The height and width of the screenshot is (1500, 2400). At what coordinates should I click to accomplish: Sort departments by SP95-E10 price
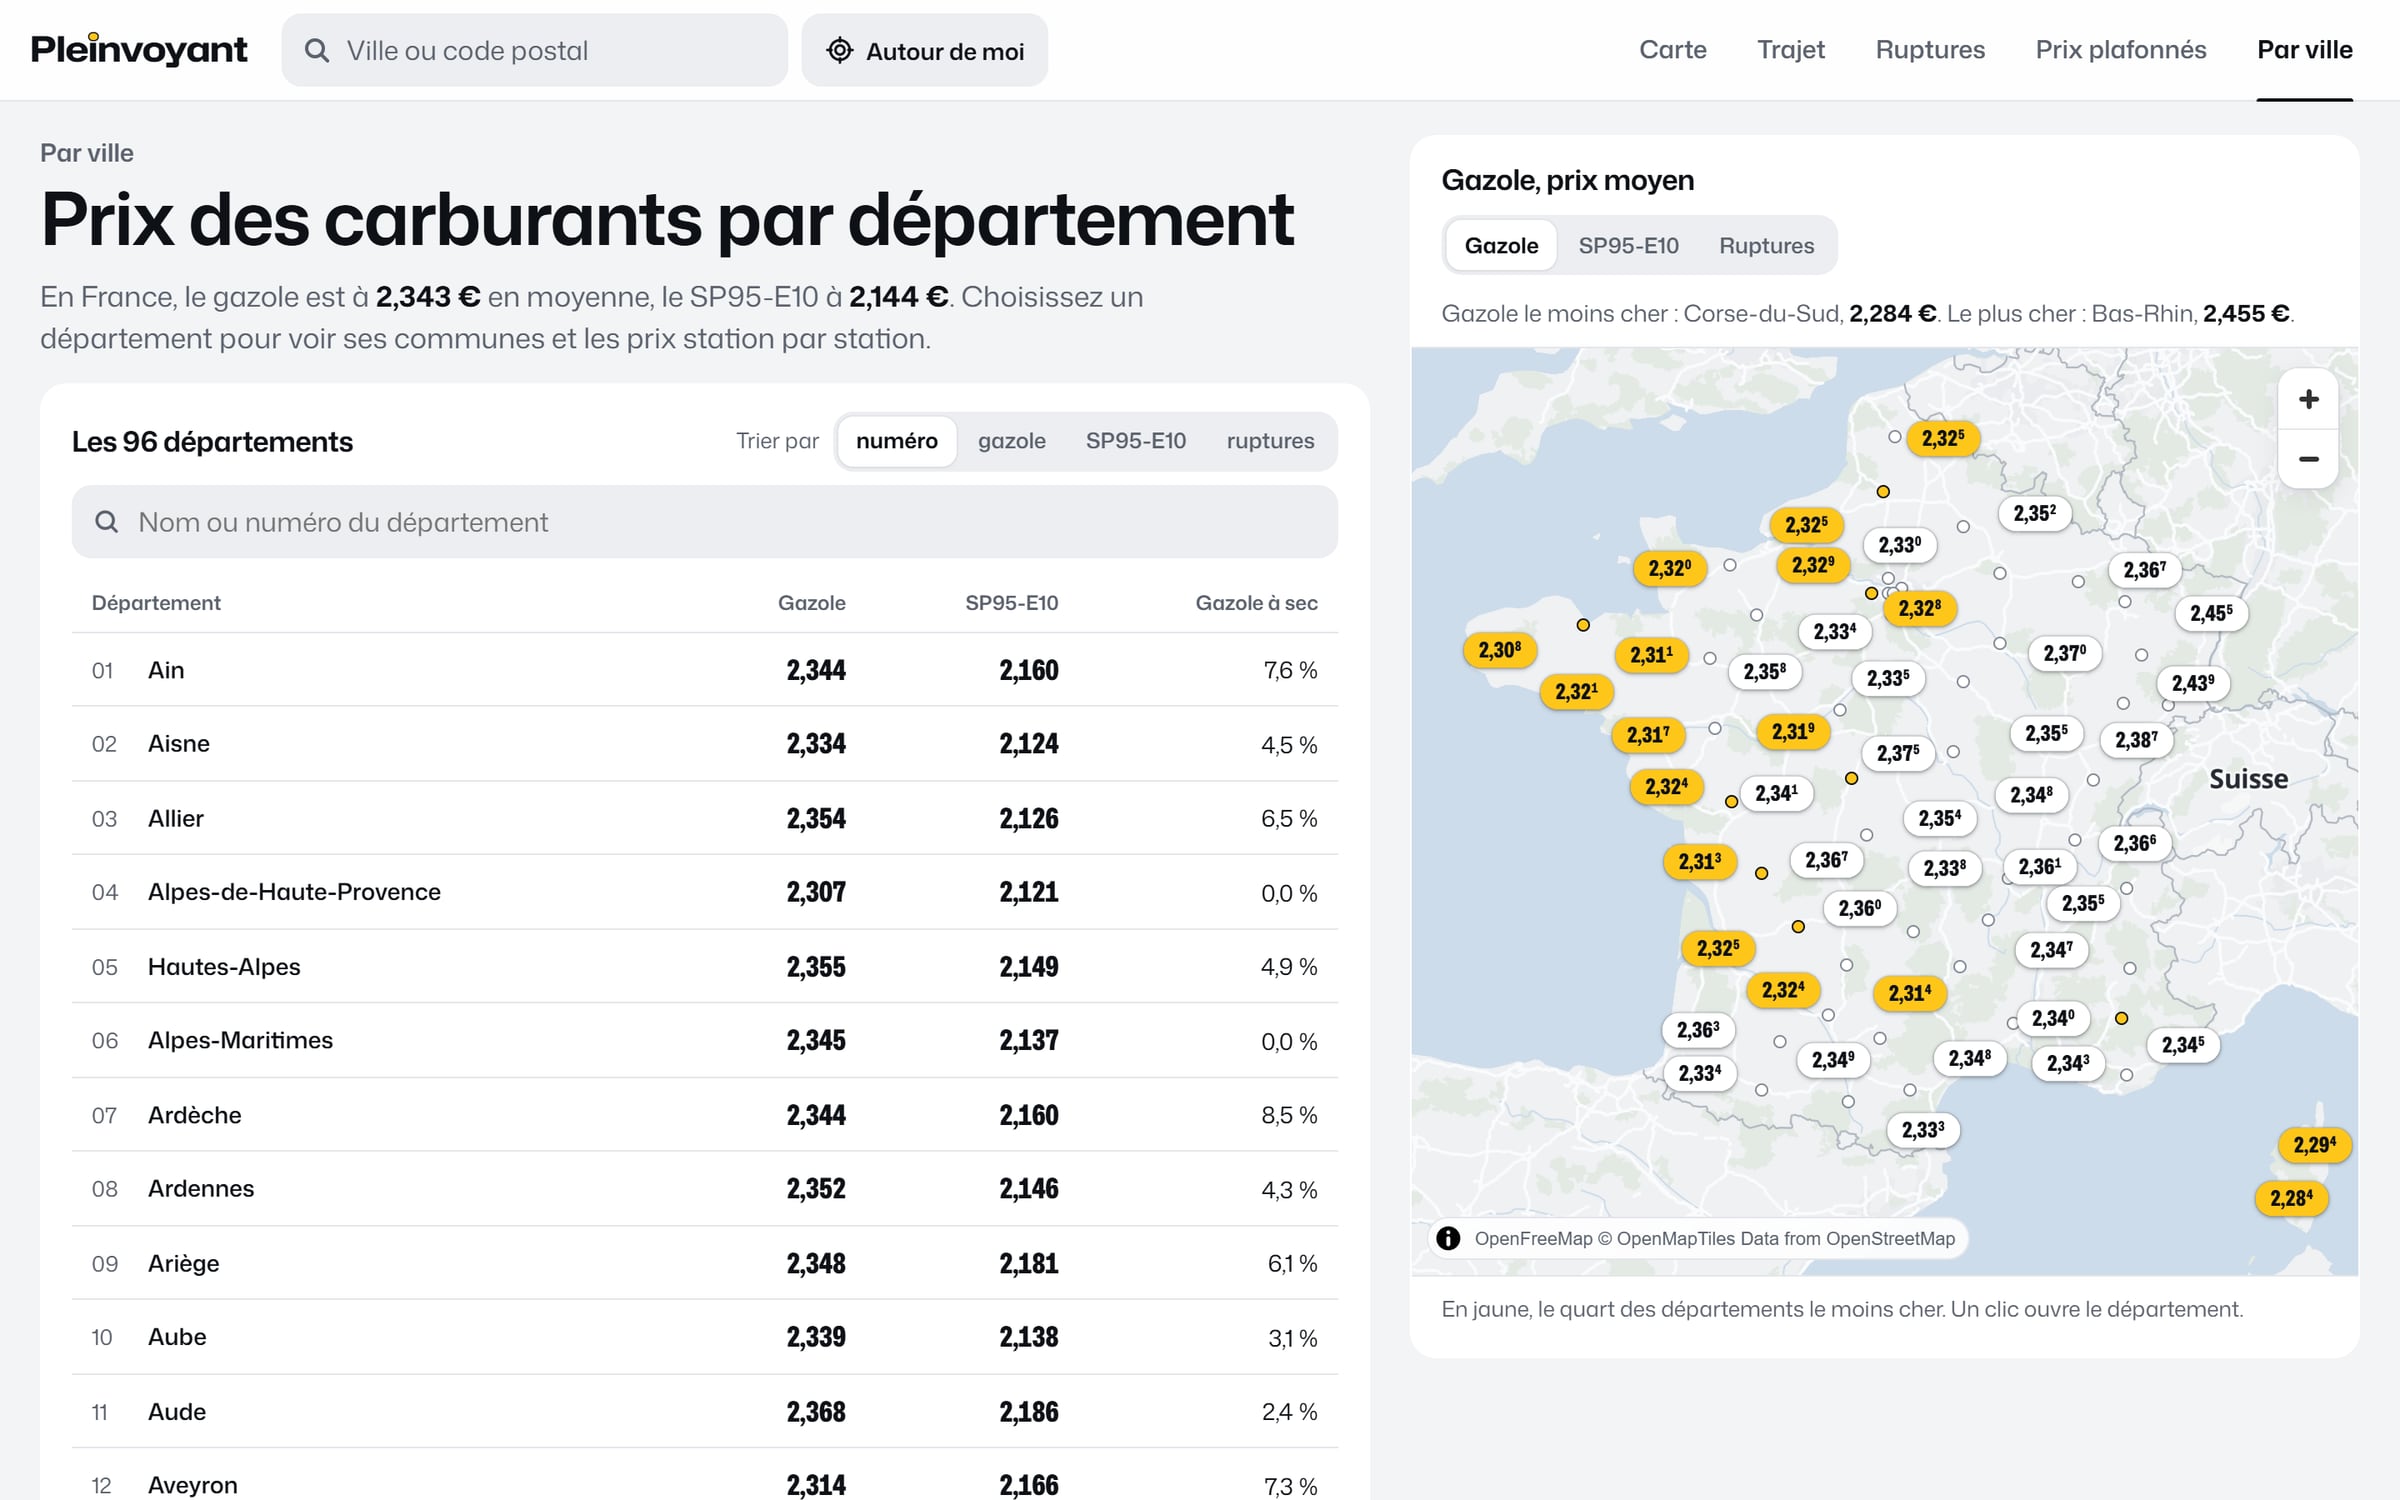coord(1136,441)
